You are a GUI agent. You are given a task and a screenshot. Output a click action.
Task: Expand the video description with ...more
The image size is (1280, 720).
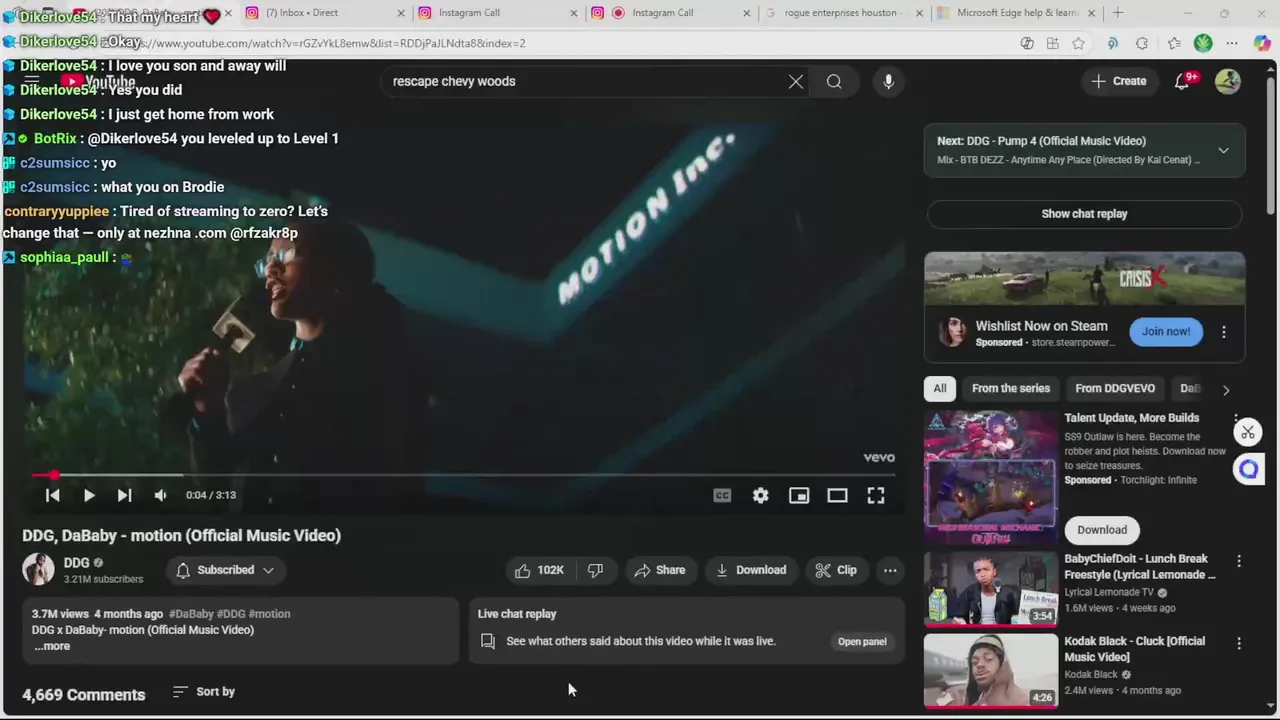[52, 646]
